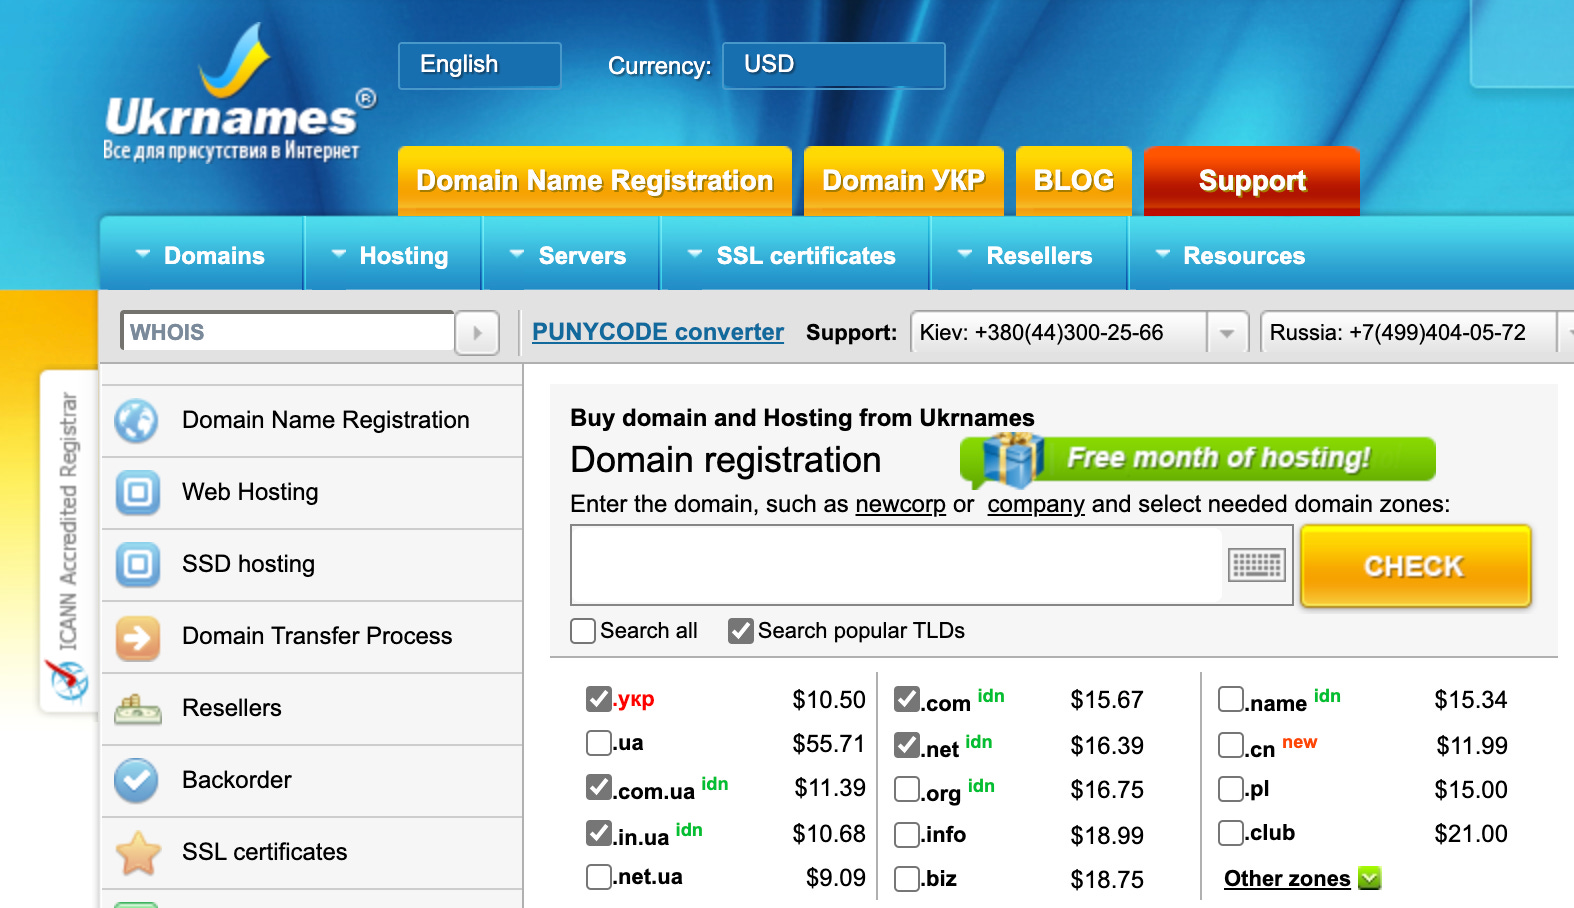Image resolution: width=1574 pixels, height=908 pixels.
Task: Expand the Servers navigation menu
Action: pos(570,256)
